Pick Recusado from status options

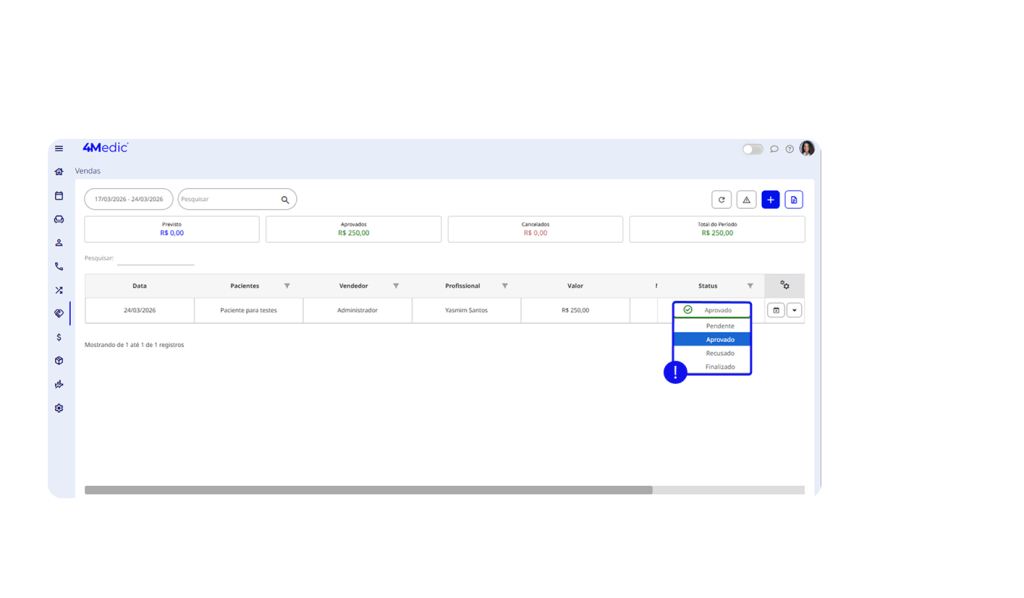[720, 353]
